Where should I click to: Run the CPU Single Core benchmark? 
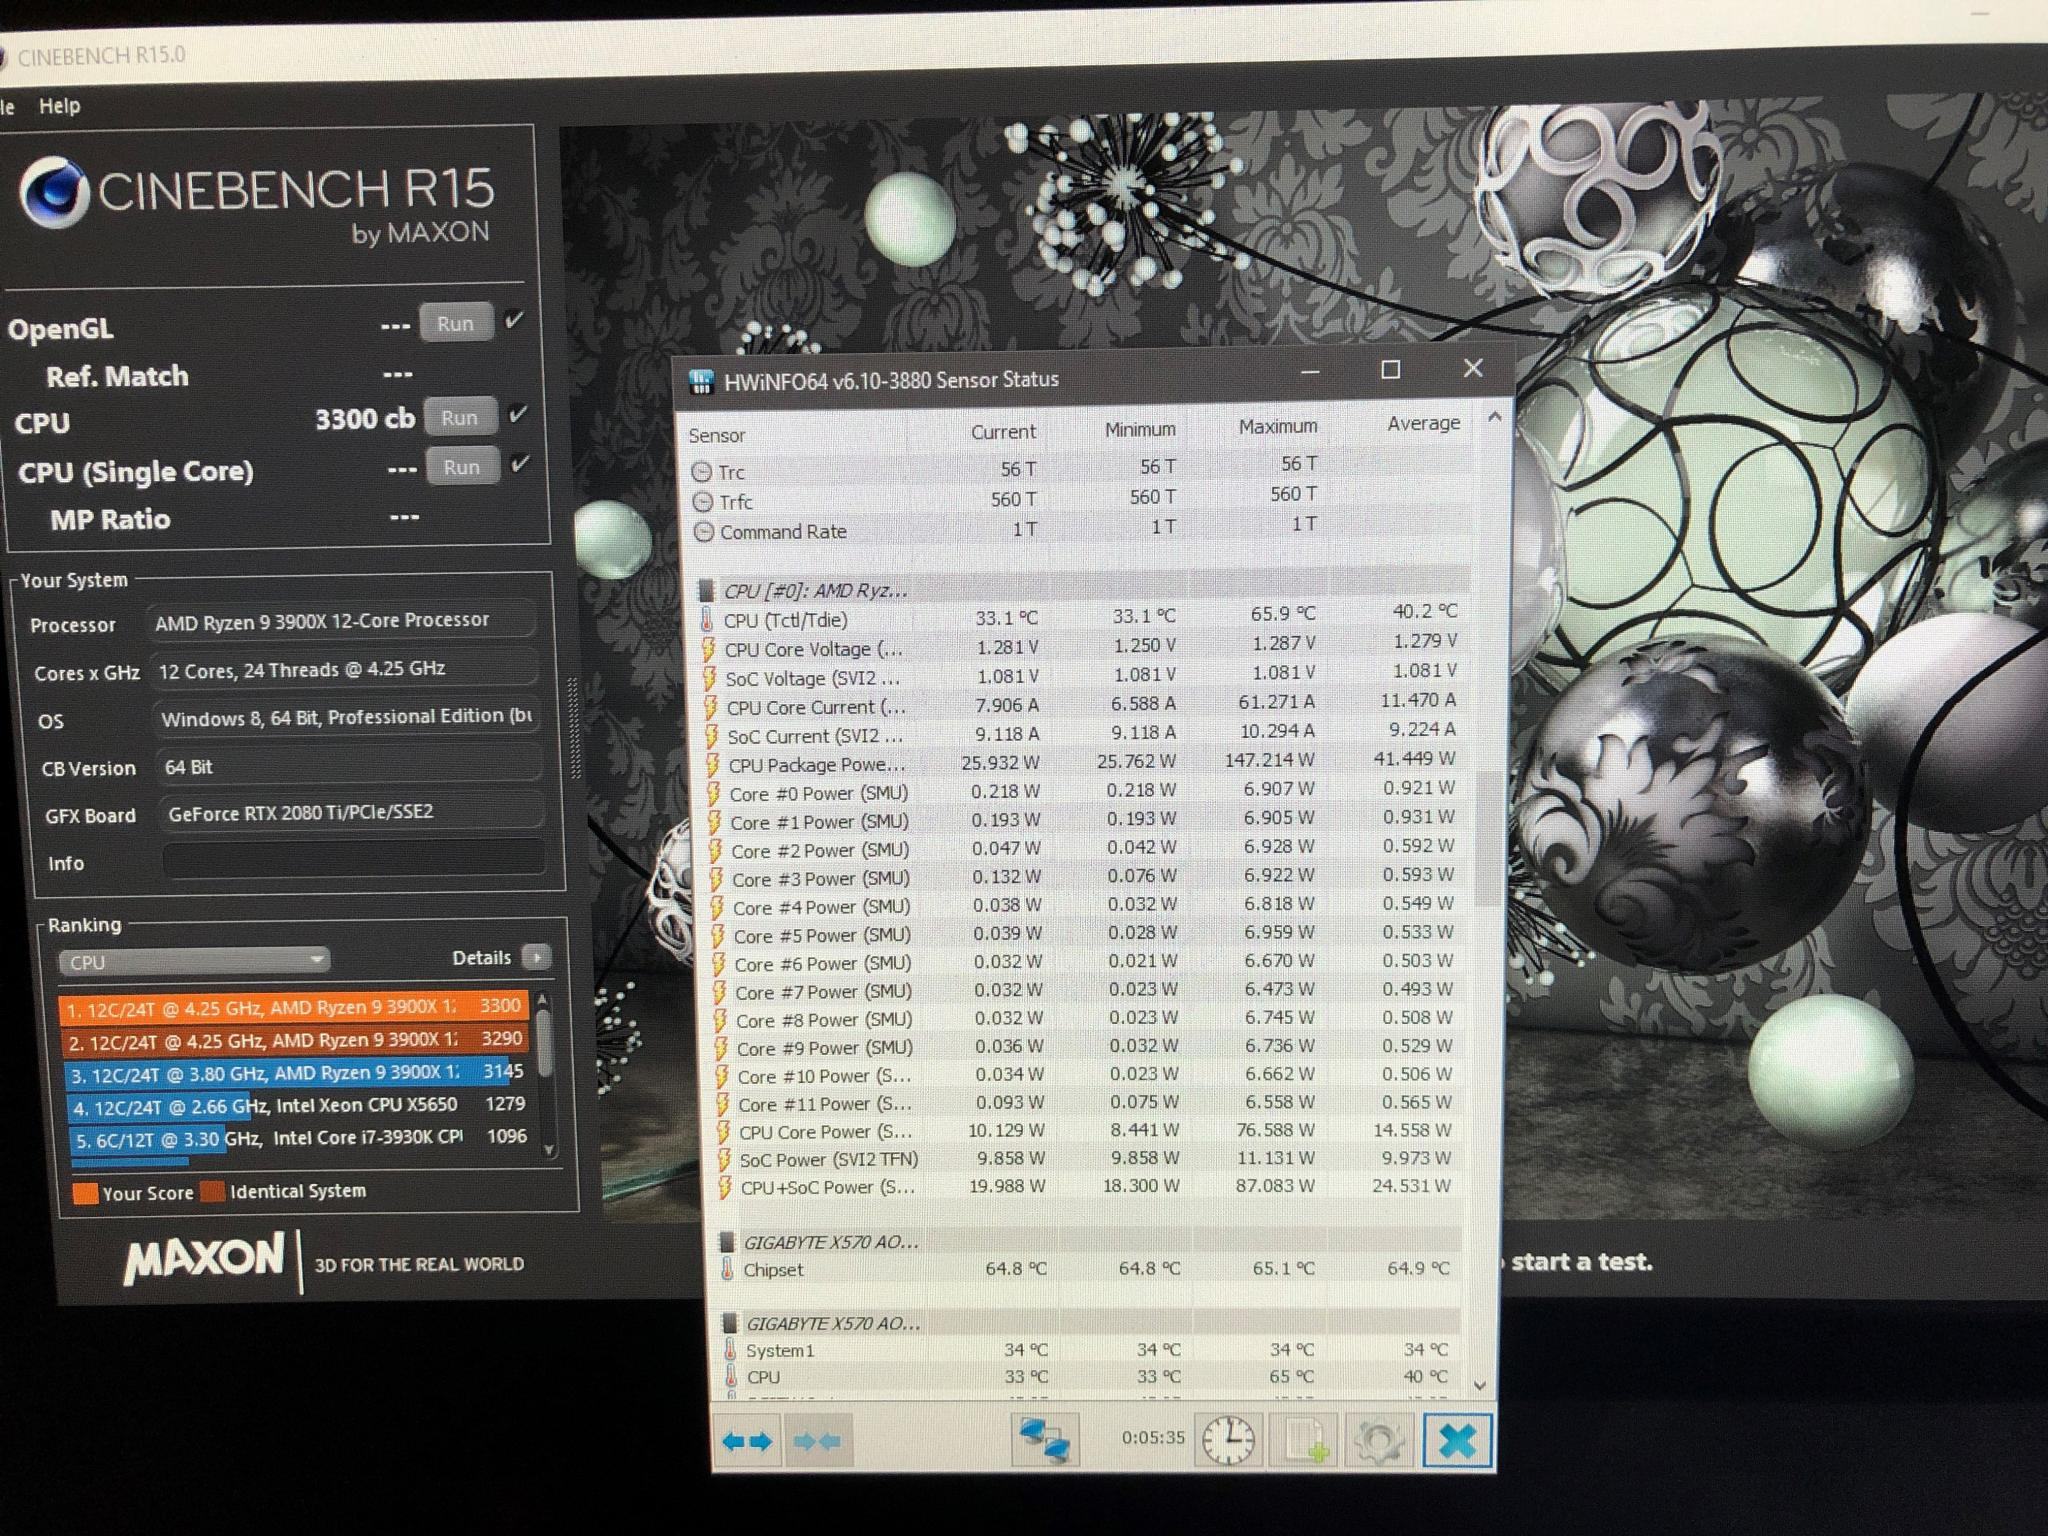tap(461, 466)
